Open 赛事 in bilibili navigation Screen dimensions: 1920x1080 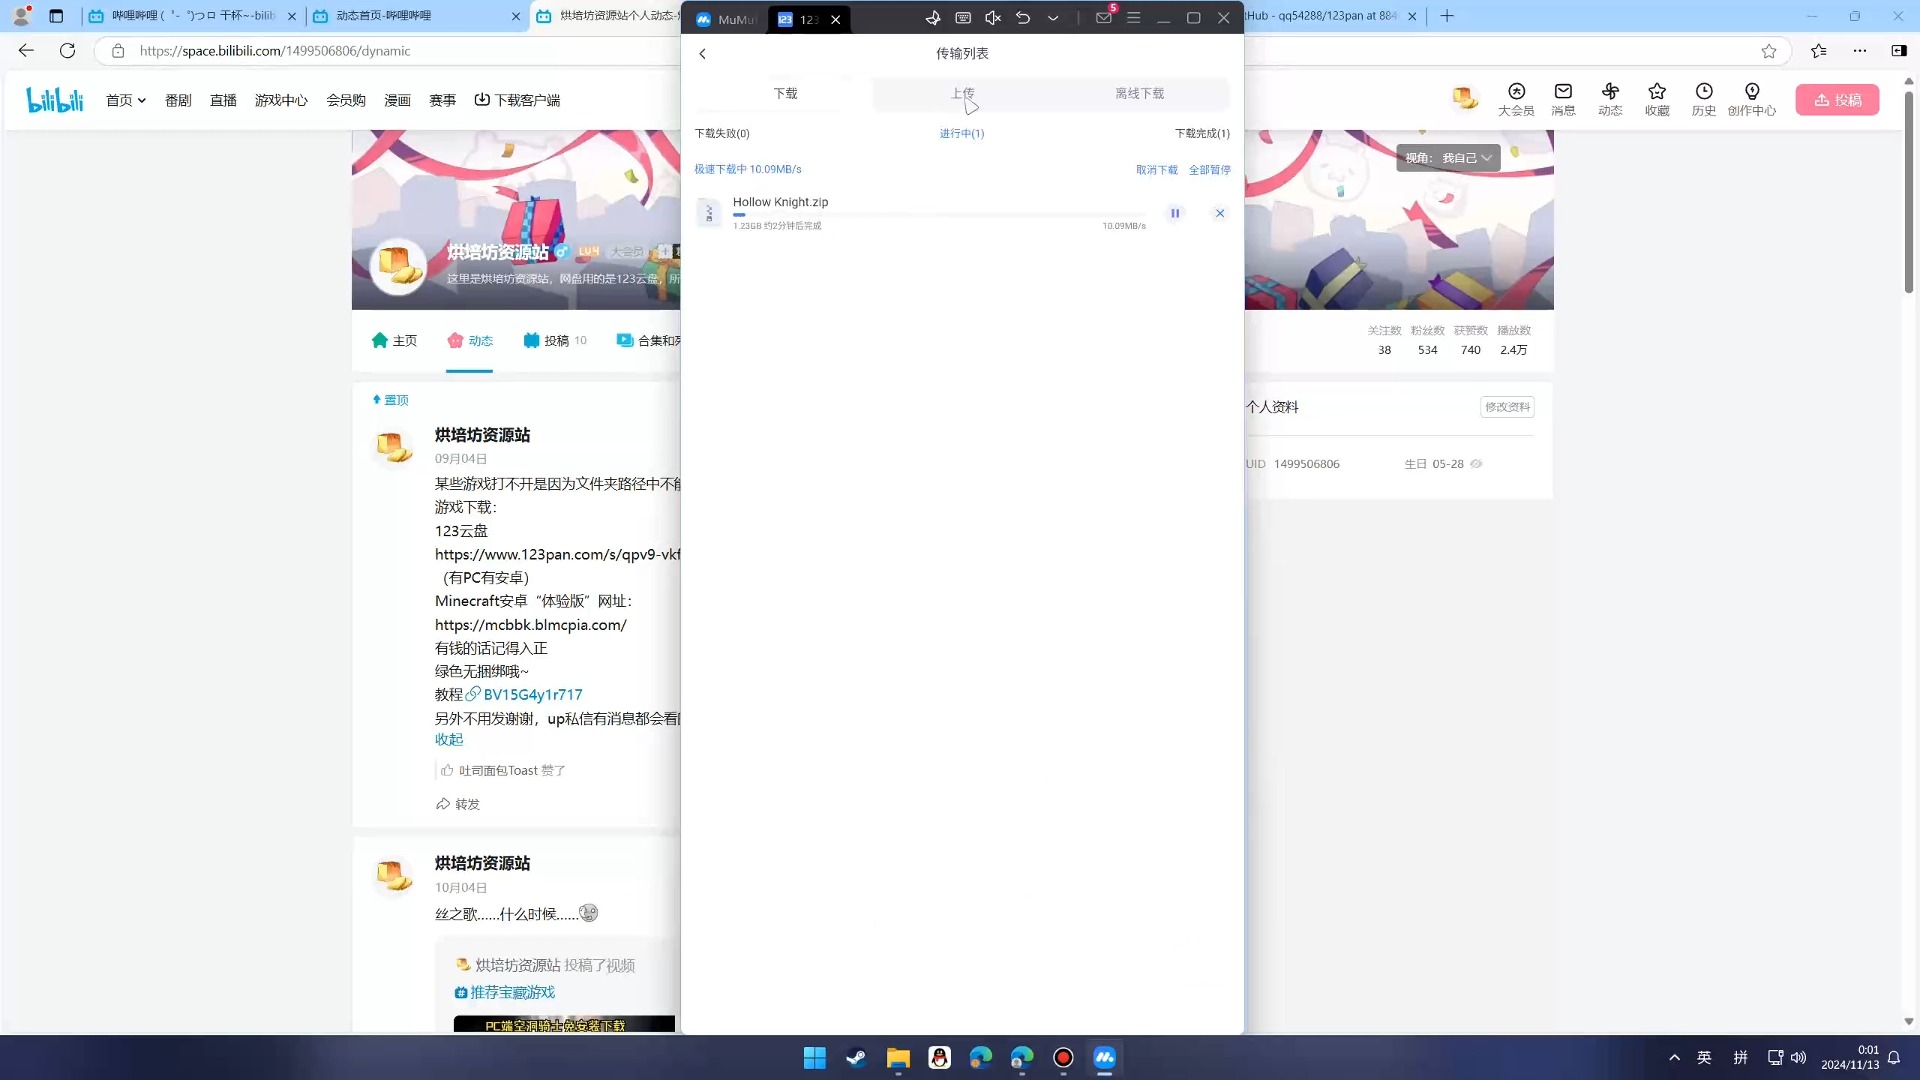point(443,101)
